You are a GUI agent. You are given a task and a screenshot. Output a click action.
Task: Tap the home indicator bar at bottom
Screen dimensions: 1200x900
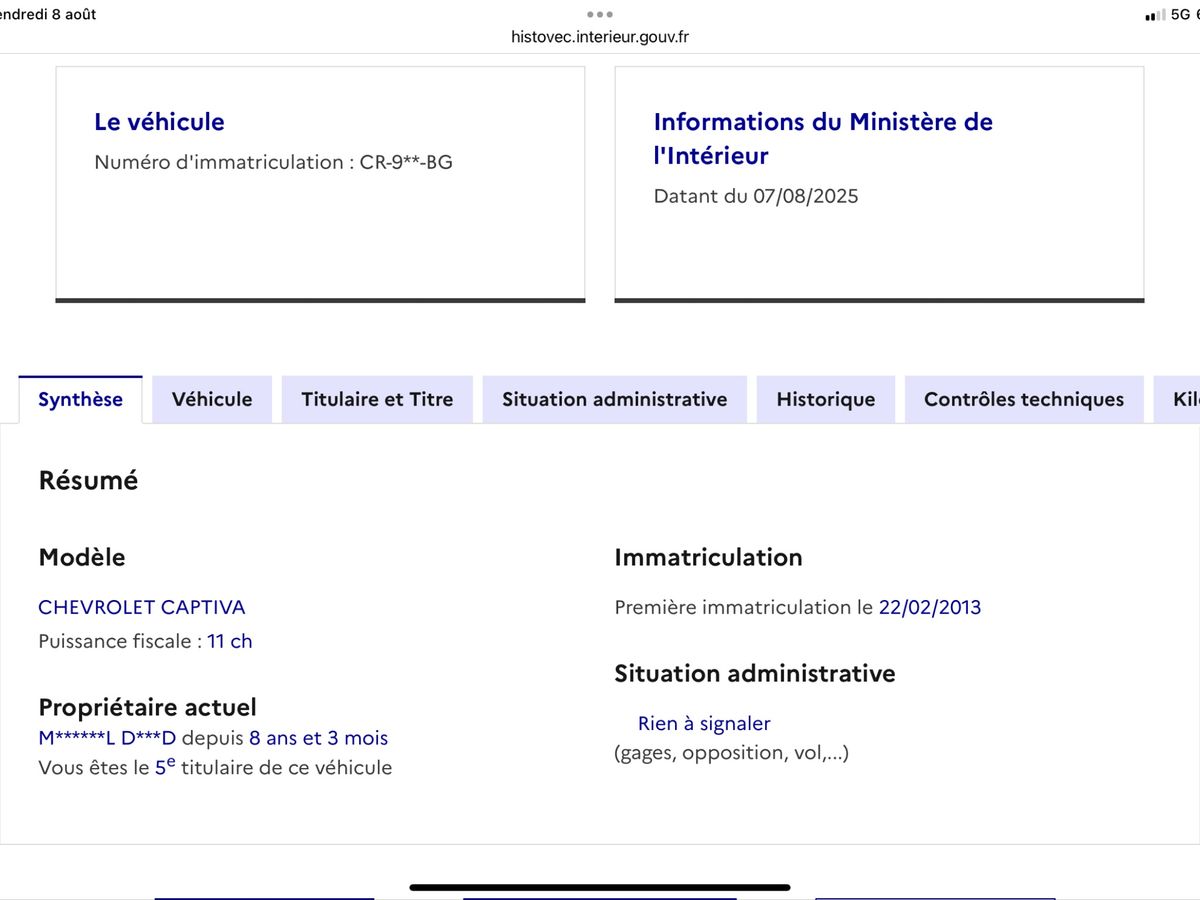tap(600, 887)
